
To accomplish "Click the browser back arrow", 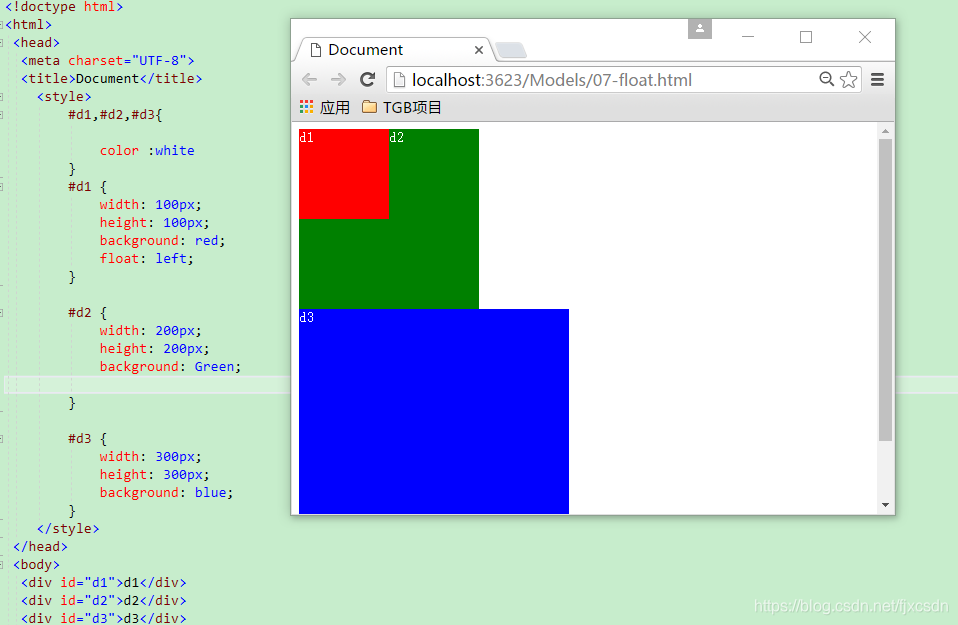I will (x=310, y=79).
